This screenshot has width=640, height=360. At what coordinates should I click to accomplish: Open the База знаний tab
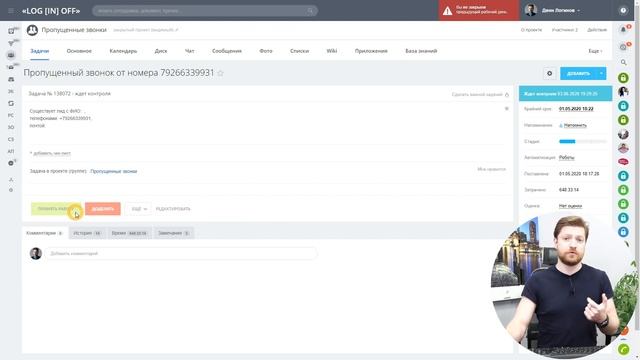point(421,51)
